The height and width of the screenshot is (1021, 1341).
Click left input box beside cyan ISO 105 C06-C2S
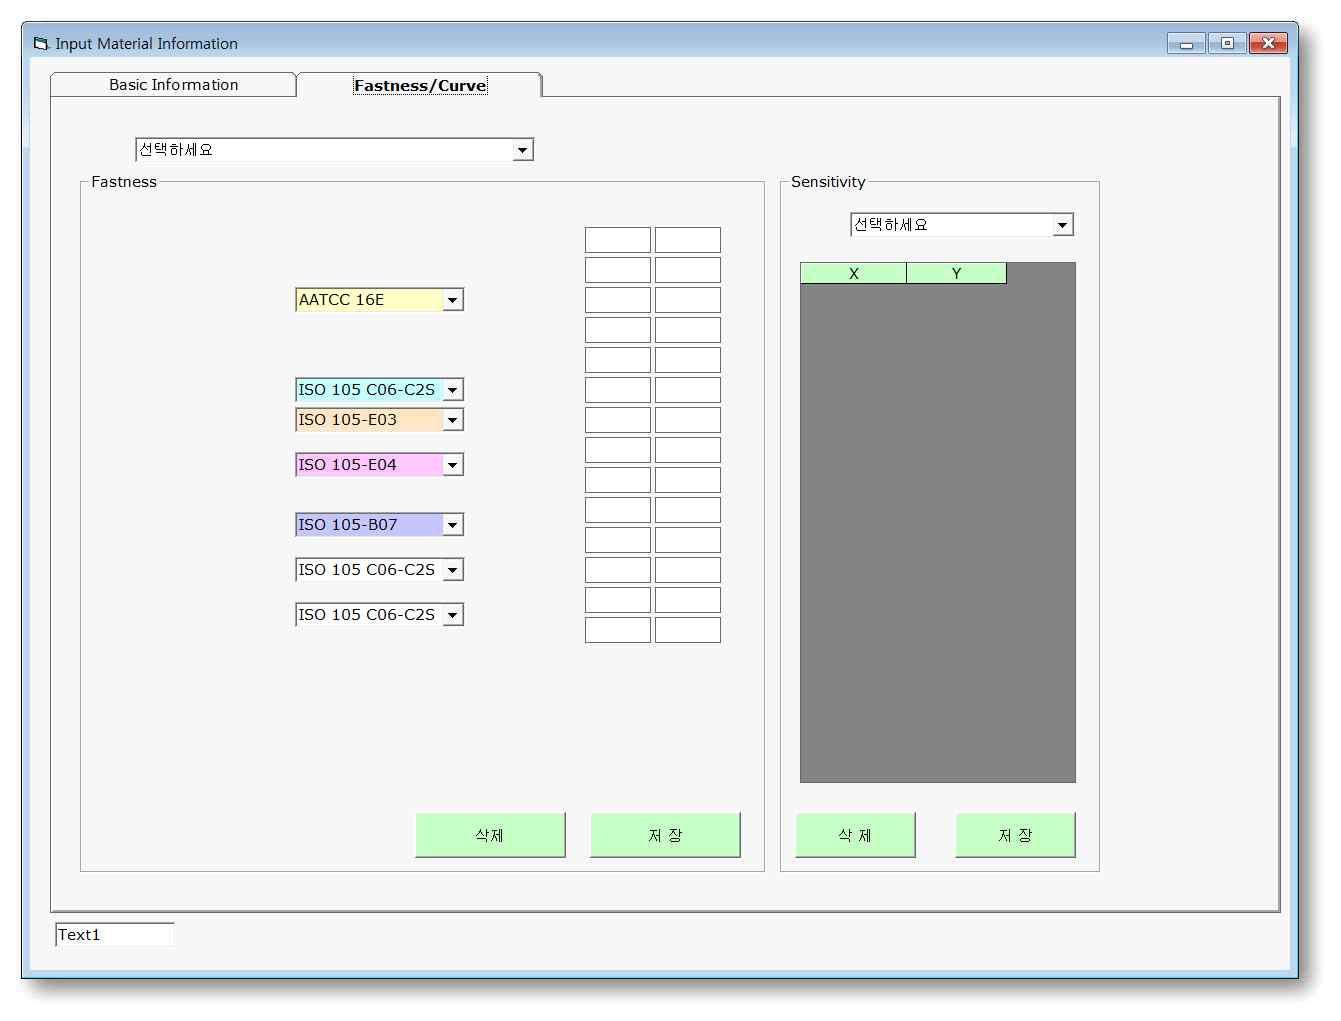click(x=618, y=390)
